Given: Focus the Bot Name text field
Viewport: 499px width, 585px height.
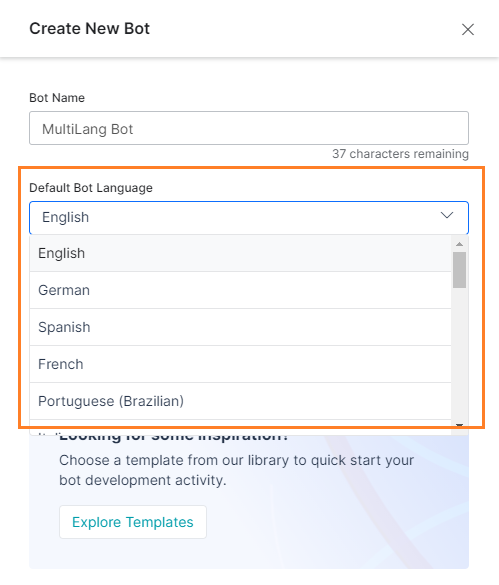Looking at the screenshot, I should (249, 128).
